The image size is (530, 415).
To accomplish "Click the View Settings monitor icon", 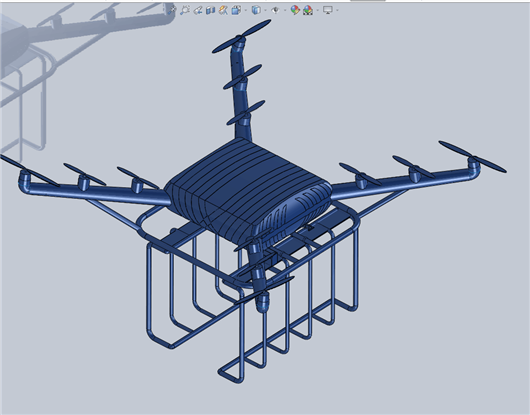I will pyautogui.click(x=328, y=10).
